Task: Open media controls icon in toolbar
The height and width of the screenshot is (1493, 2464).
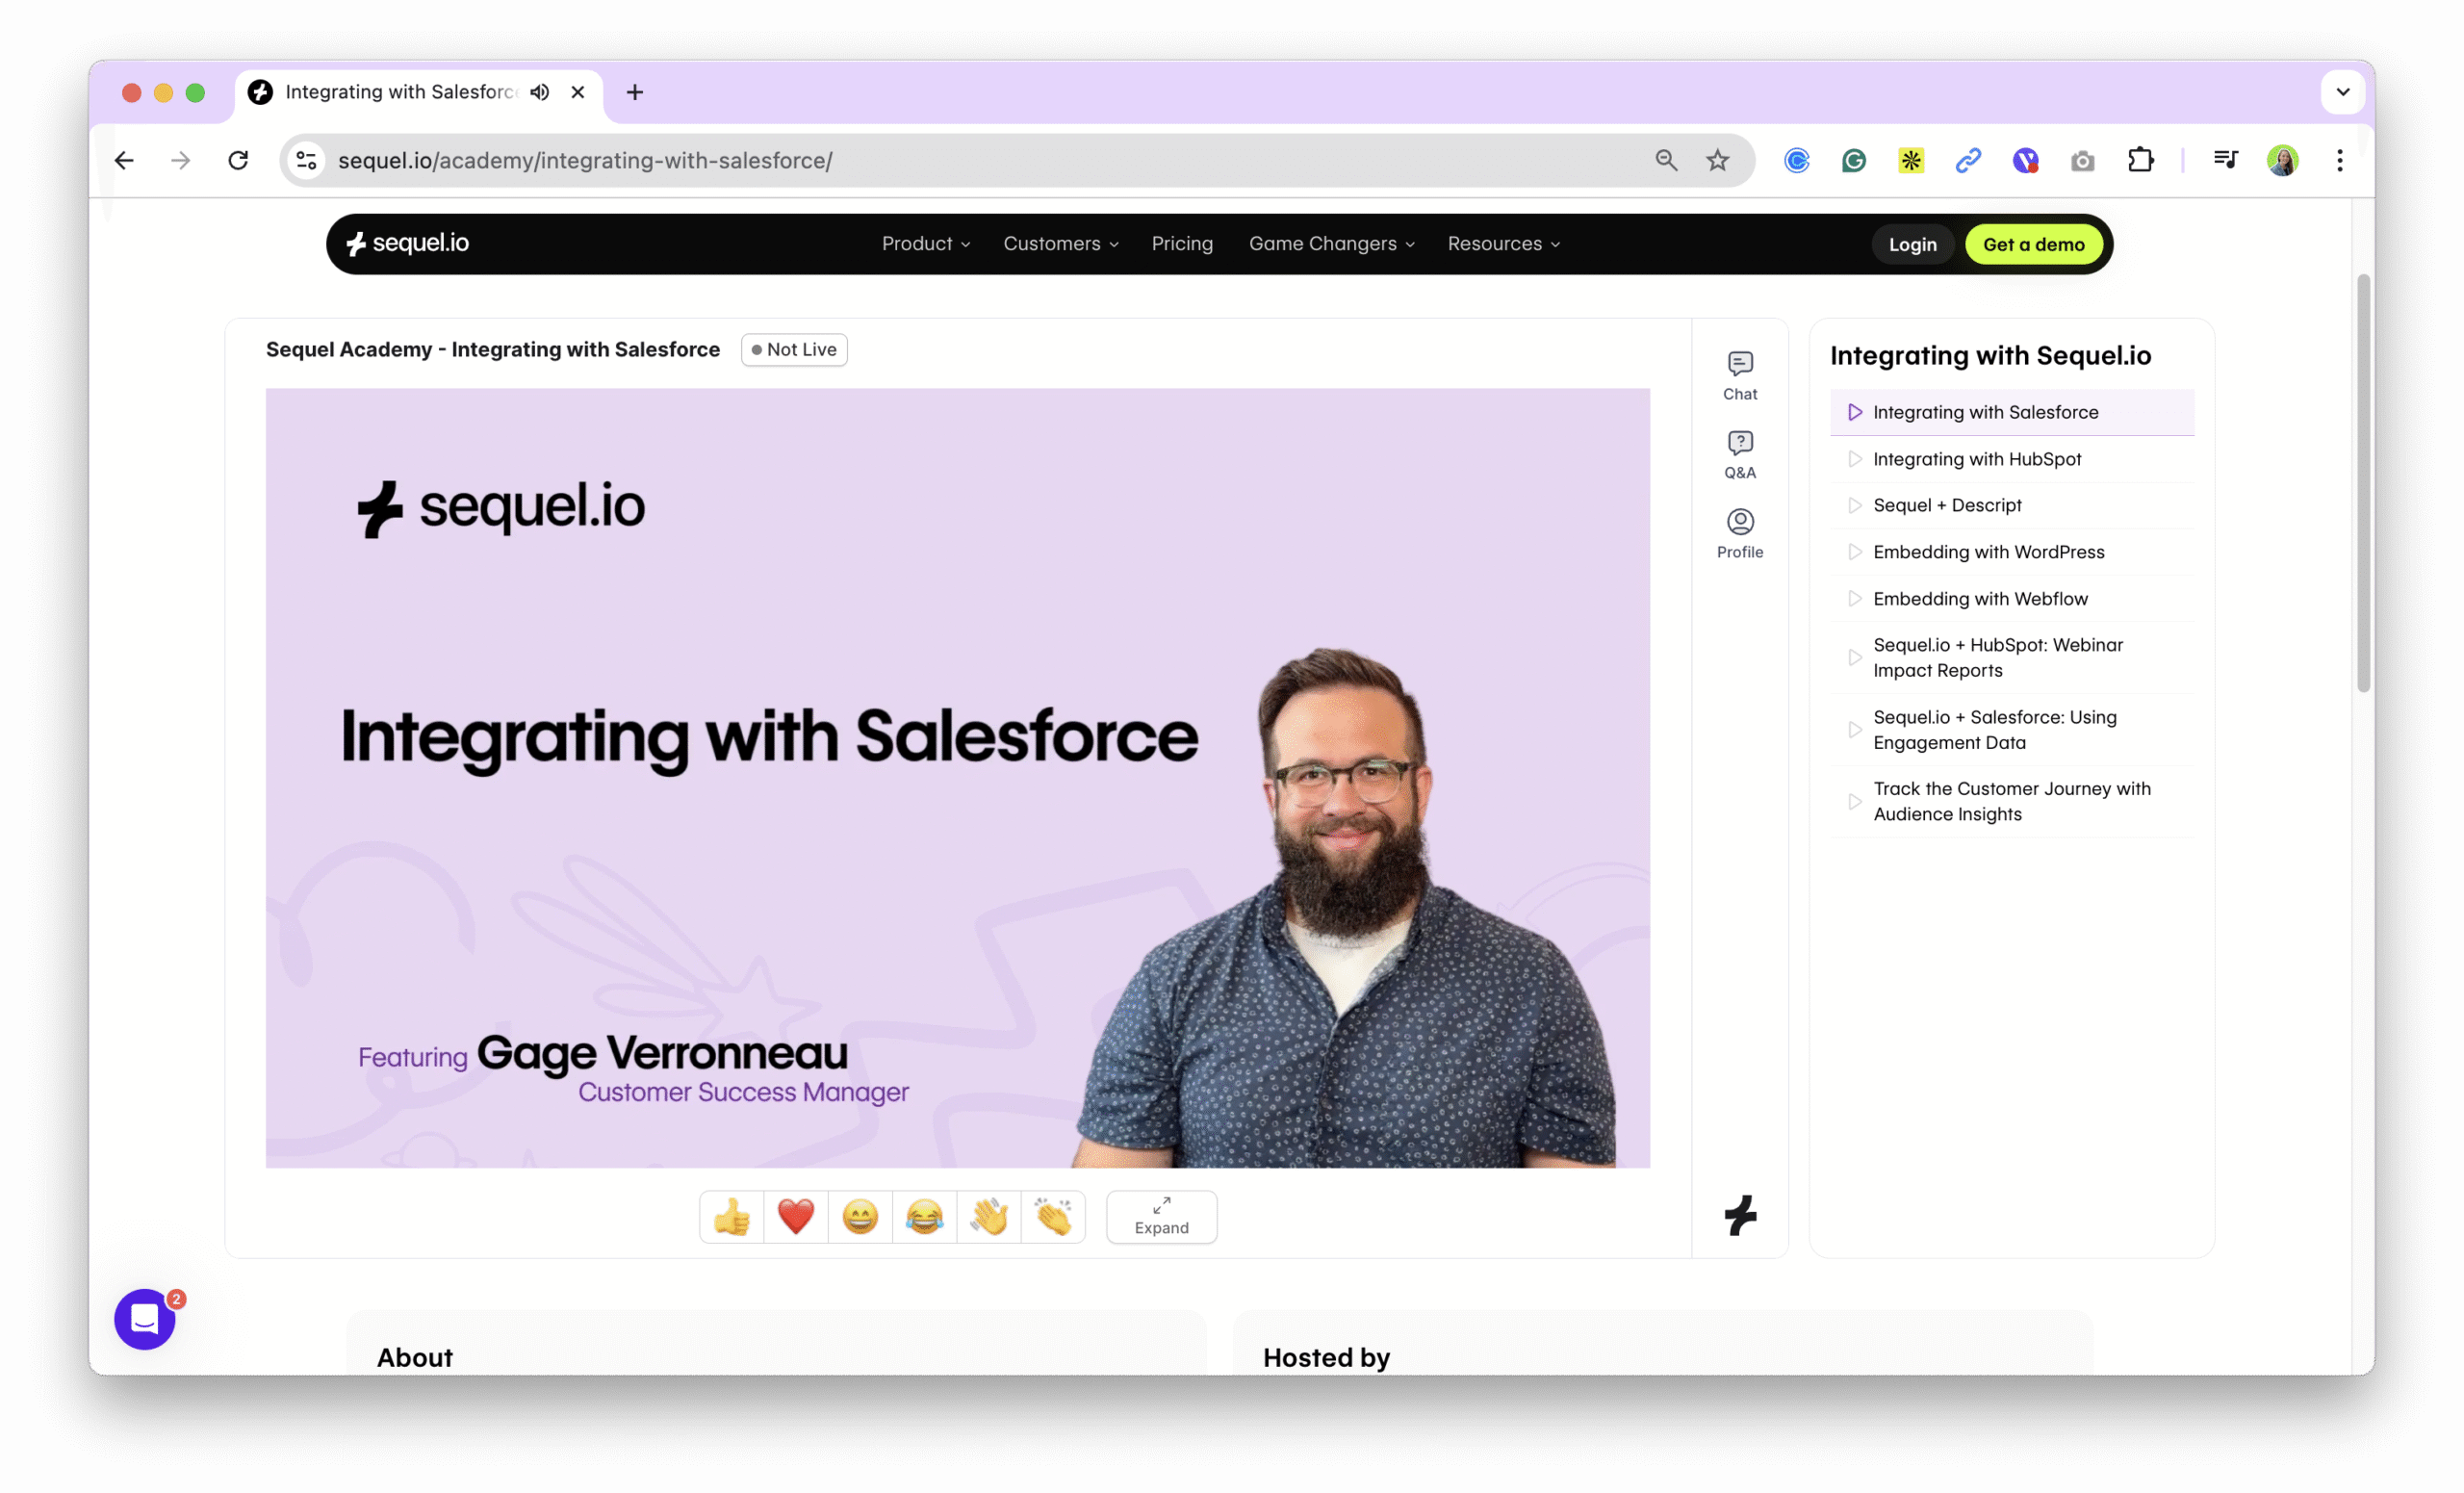Action: (2225, 160)
